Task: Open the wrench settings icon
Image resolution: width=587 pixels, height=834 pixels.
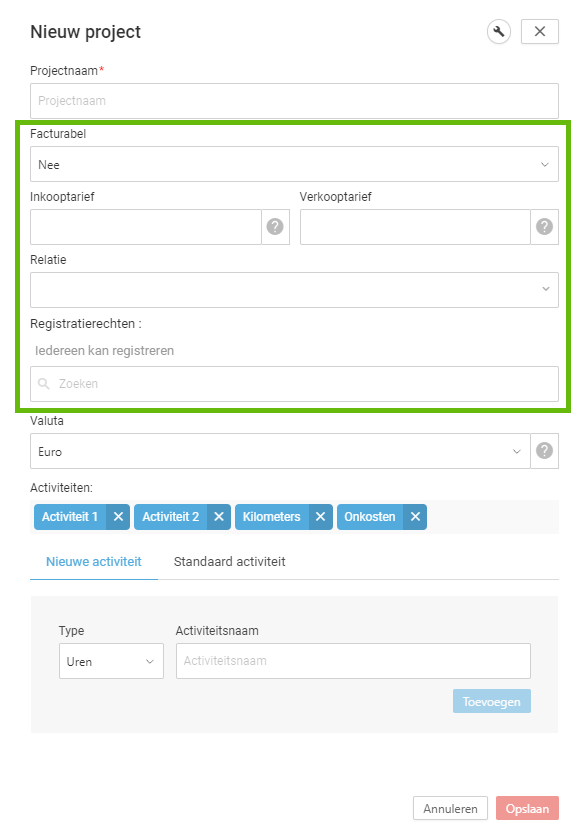Action: pos(498,32)
